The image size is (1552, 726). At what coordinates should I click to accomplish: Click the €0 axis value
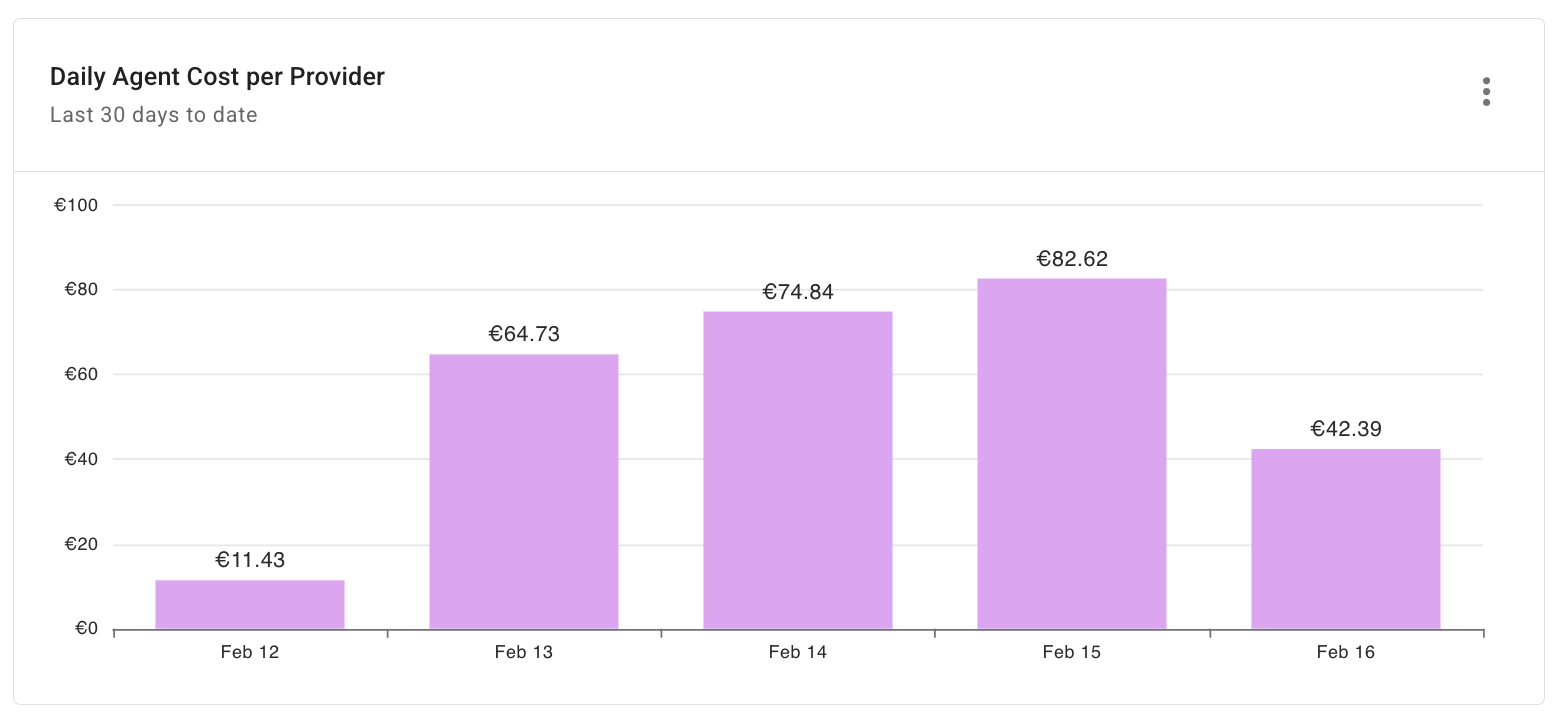(x=84, y=628)
